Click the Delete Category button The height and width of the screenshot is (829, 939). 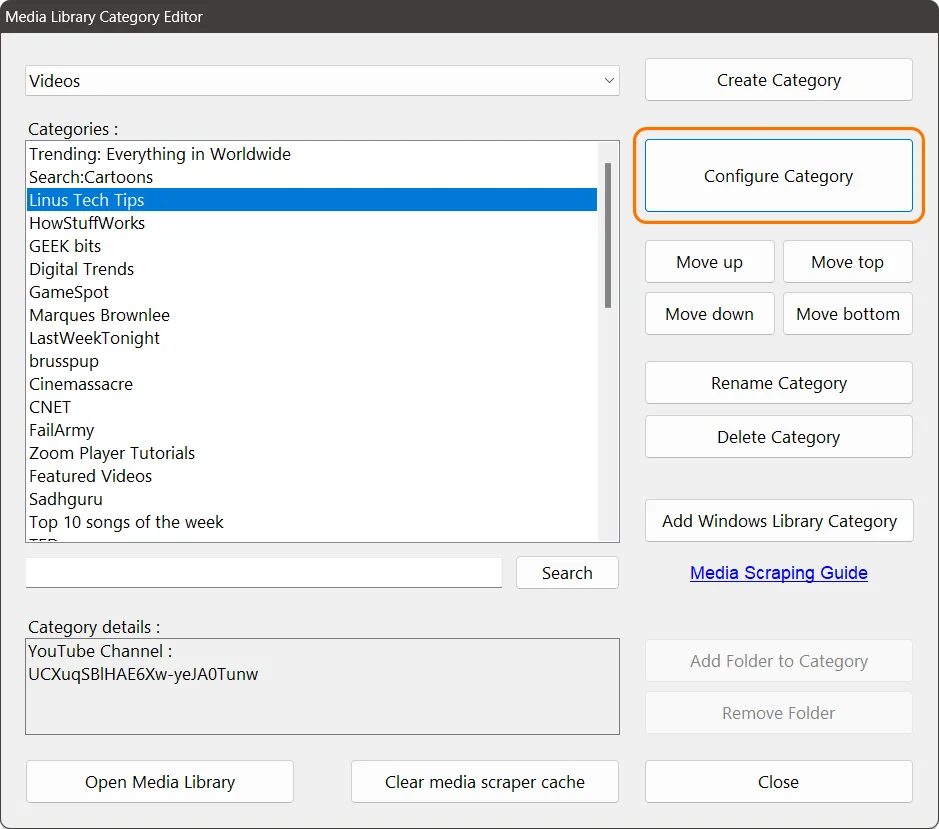pyautogui.click(x=779, y=437)
